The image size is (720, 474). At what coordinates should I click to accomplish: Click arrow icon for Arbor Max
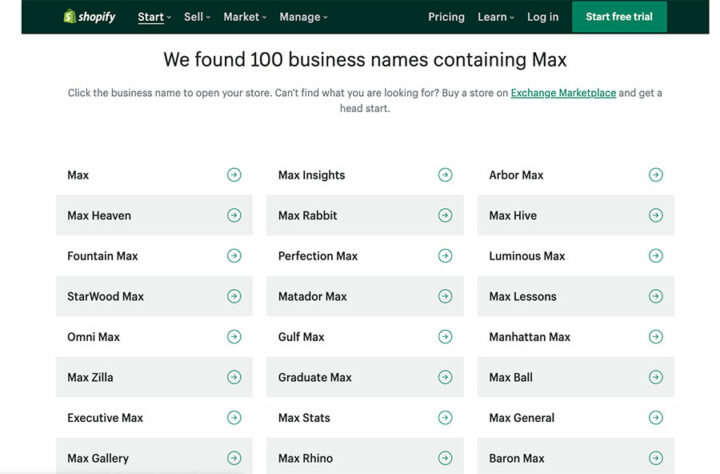[x=656, y=175]
